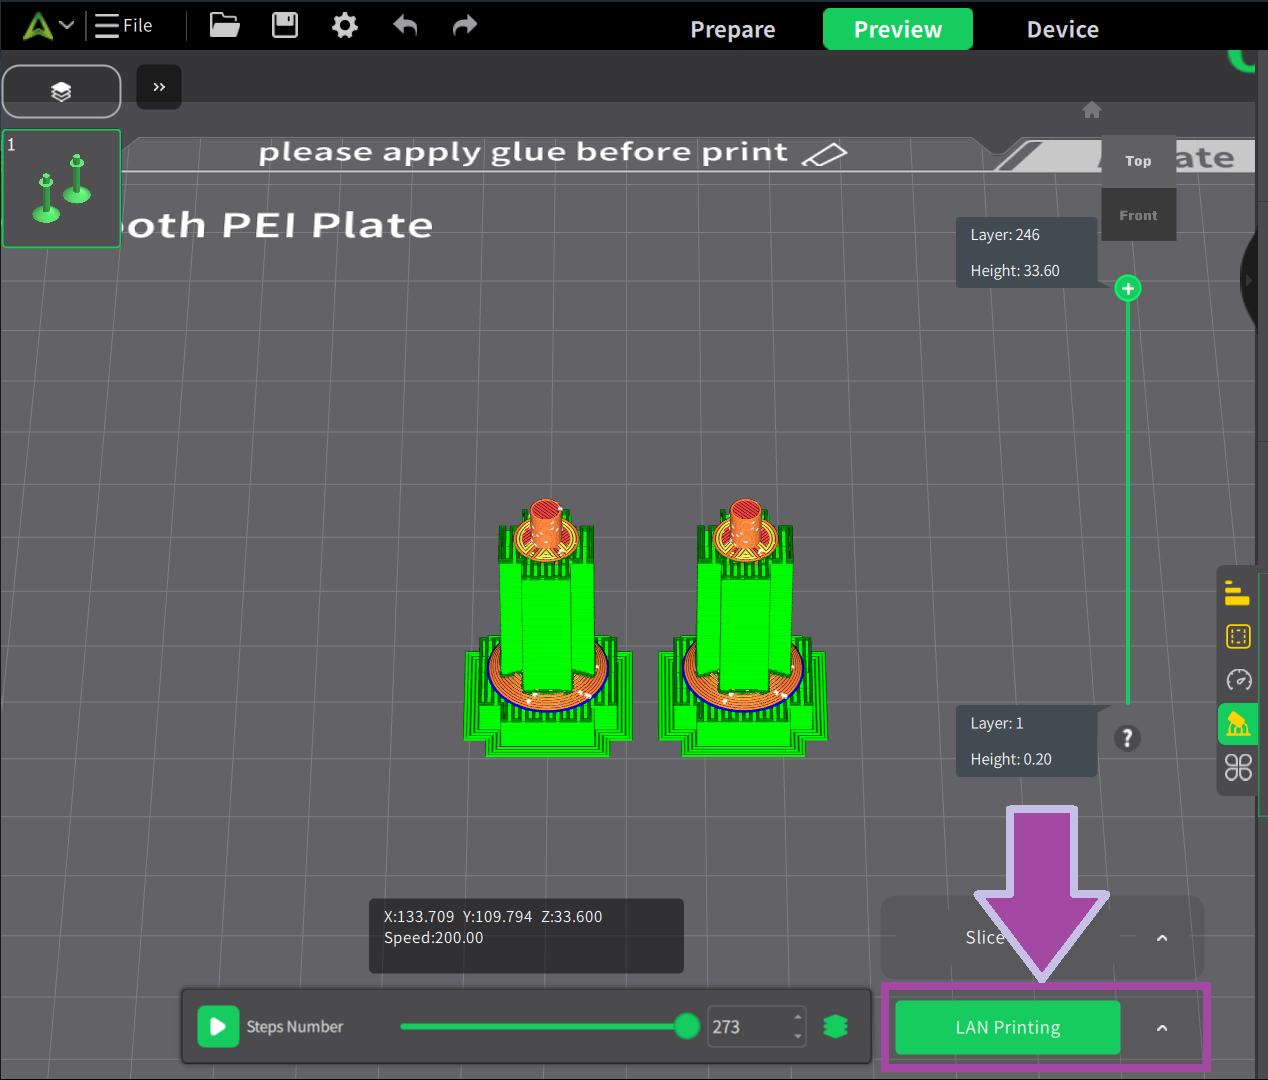The width and height of the screenshot is (1268, 1080).
Task: Click the save project floppy disk icon
Action: click(x=285, y=25)
